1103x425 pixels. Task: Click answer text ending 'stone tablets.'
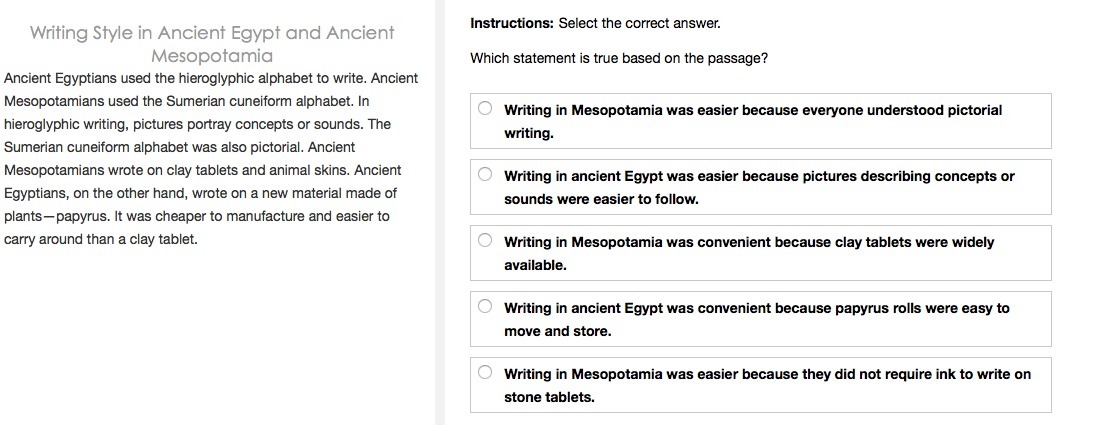(x=767, y=386)
